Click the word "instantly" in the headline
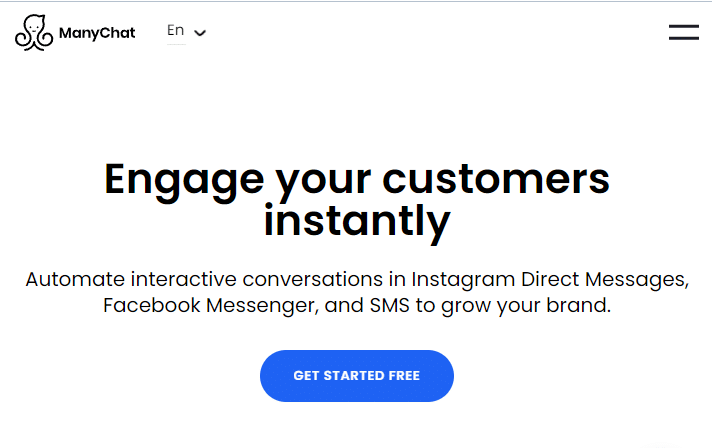712x448 pixels. point(357,222)
